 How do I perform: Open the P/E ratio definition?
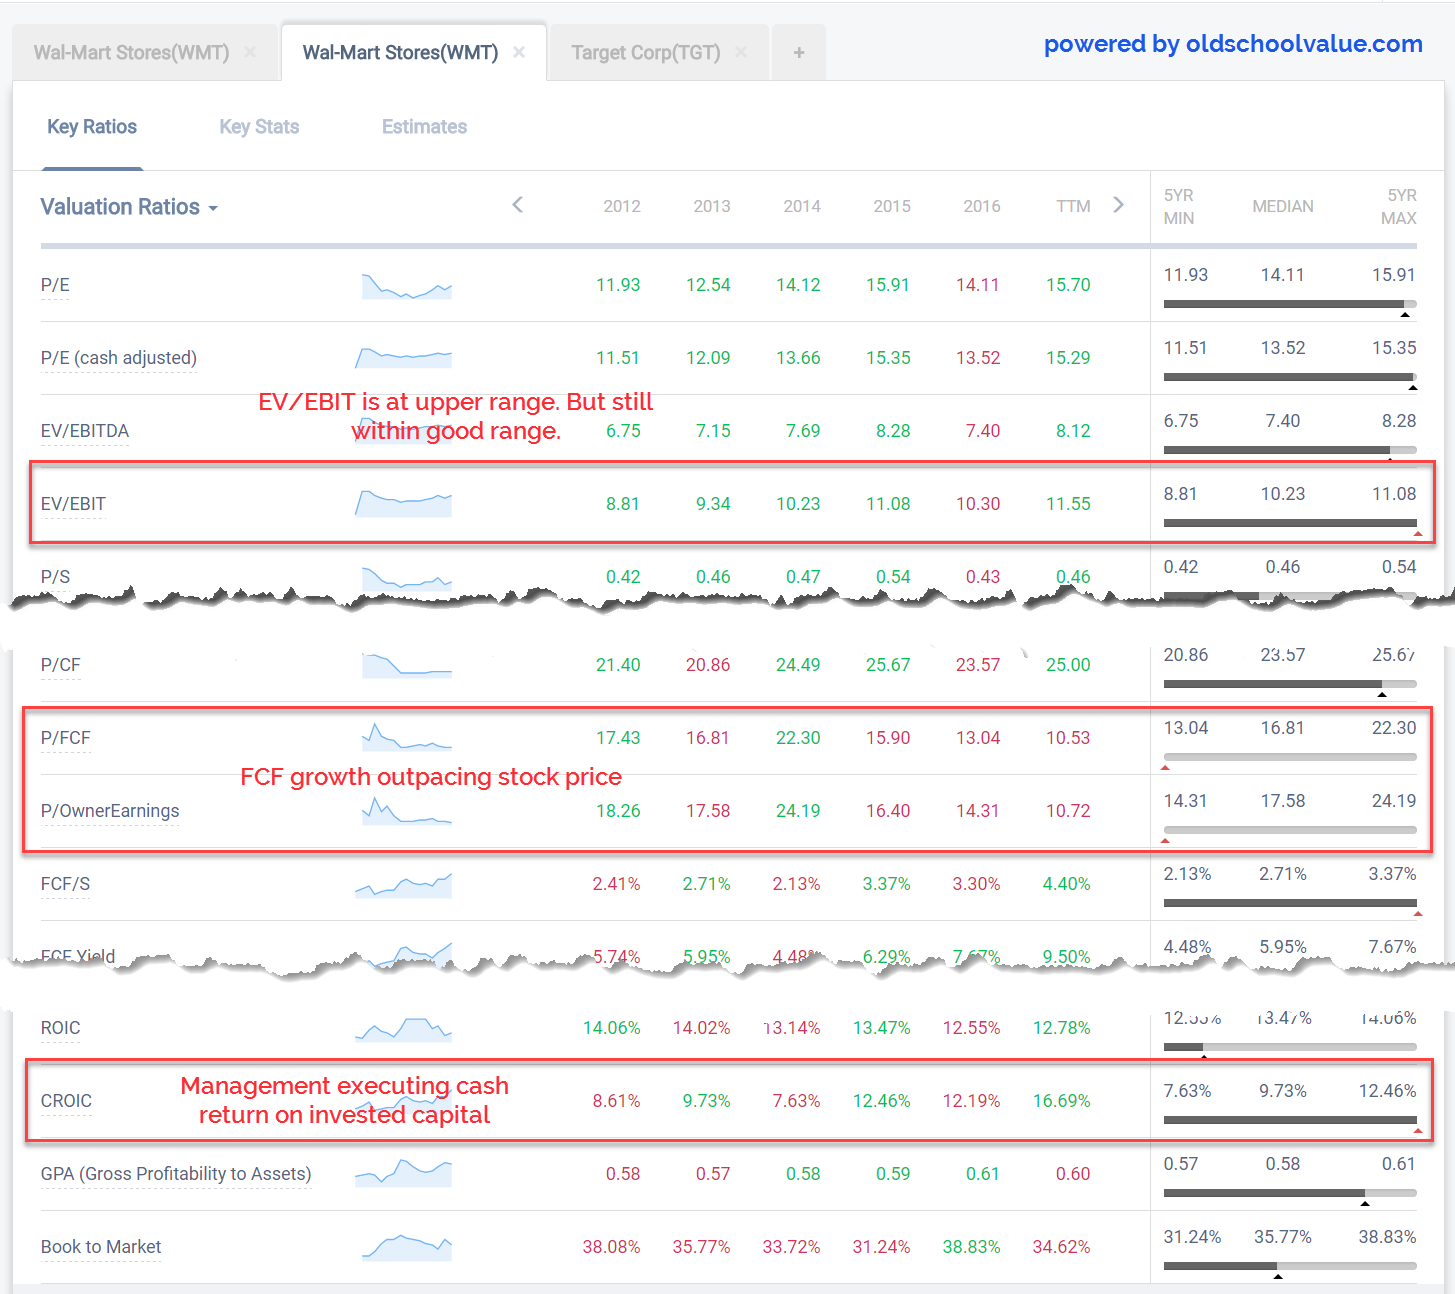(x=55, y=285)
